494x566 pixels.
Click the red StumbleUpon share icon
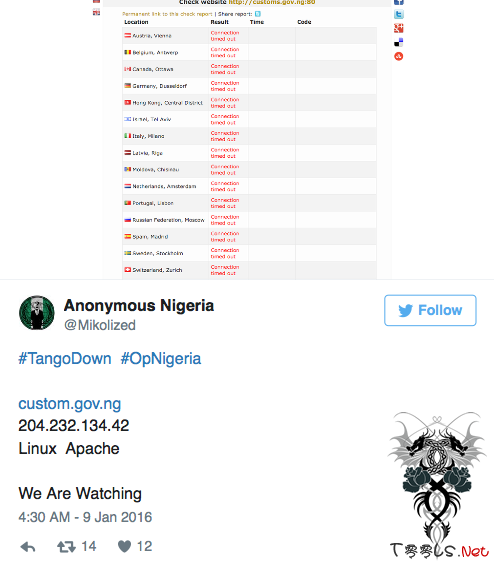(x=399, y=56)
